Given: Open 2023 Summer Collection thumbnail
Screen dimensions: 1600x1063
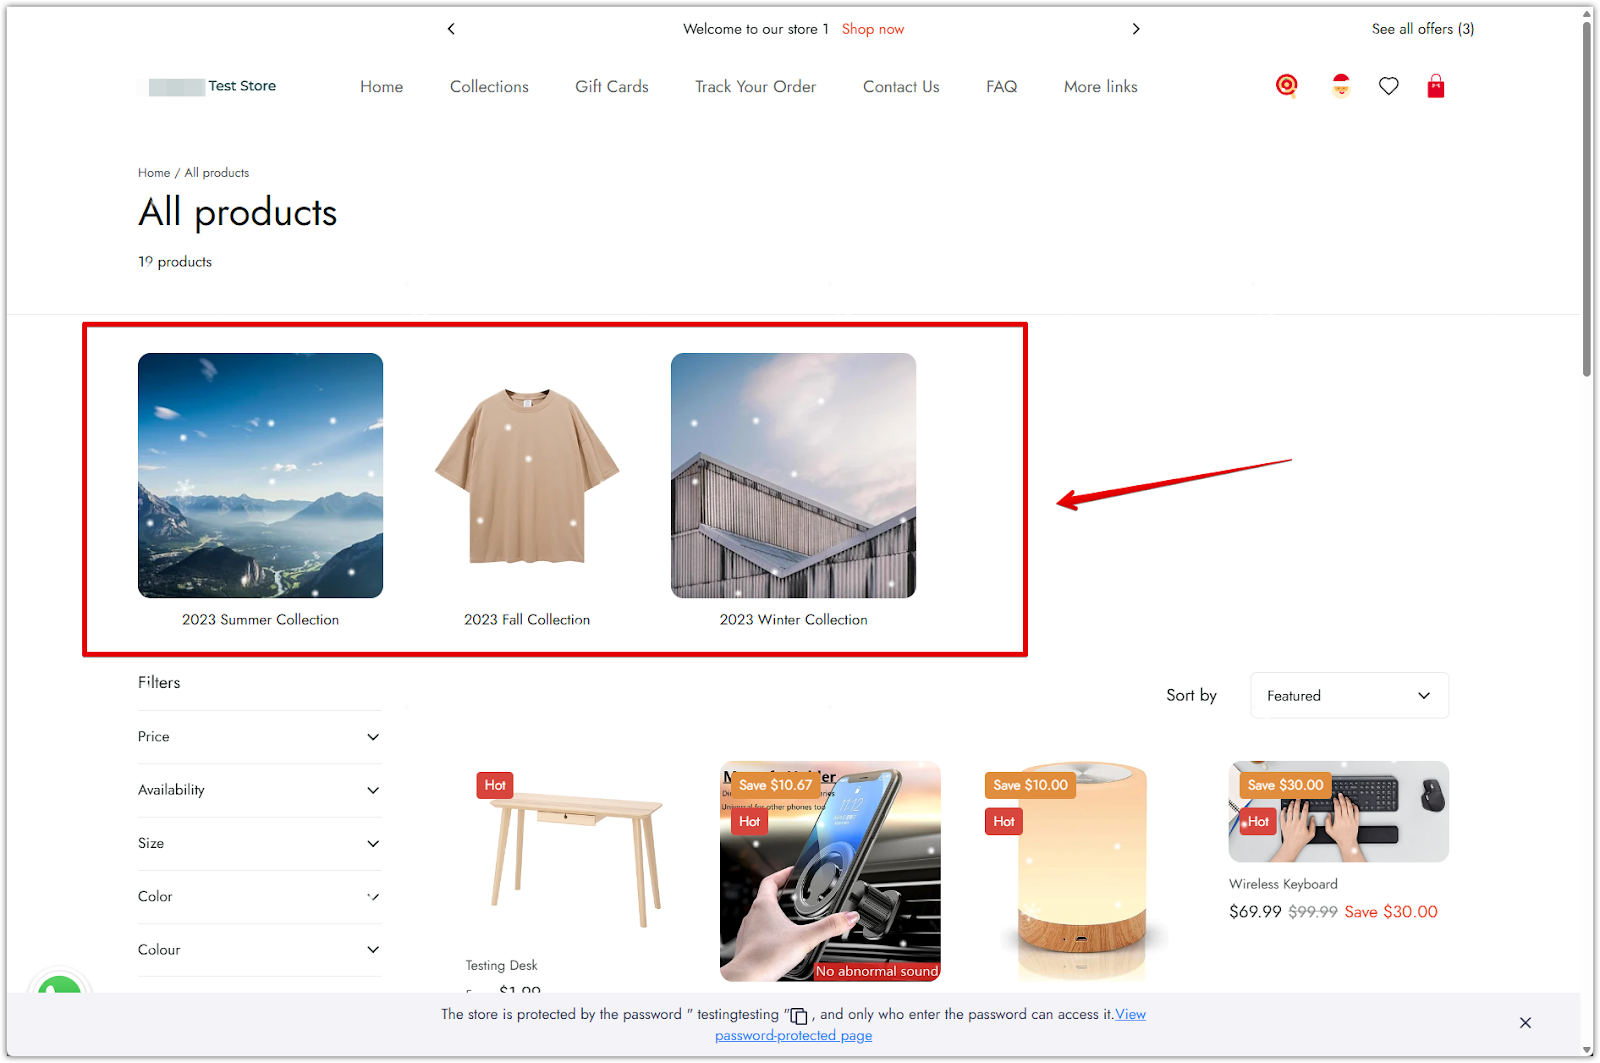Looking at the screenshot, I should pos(260,475).
